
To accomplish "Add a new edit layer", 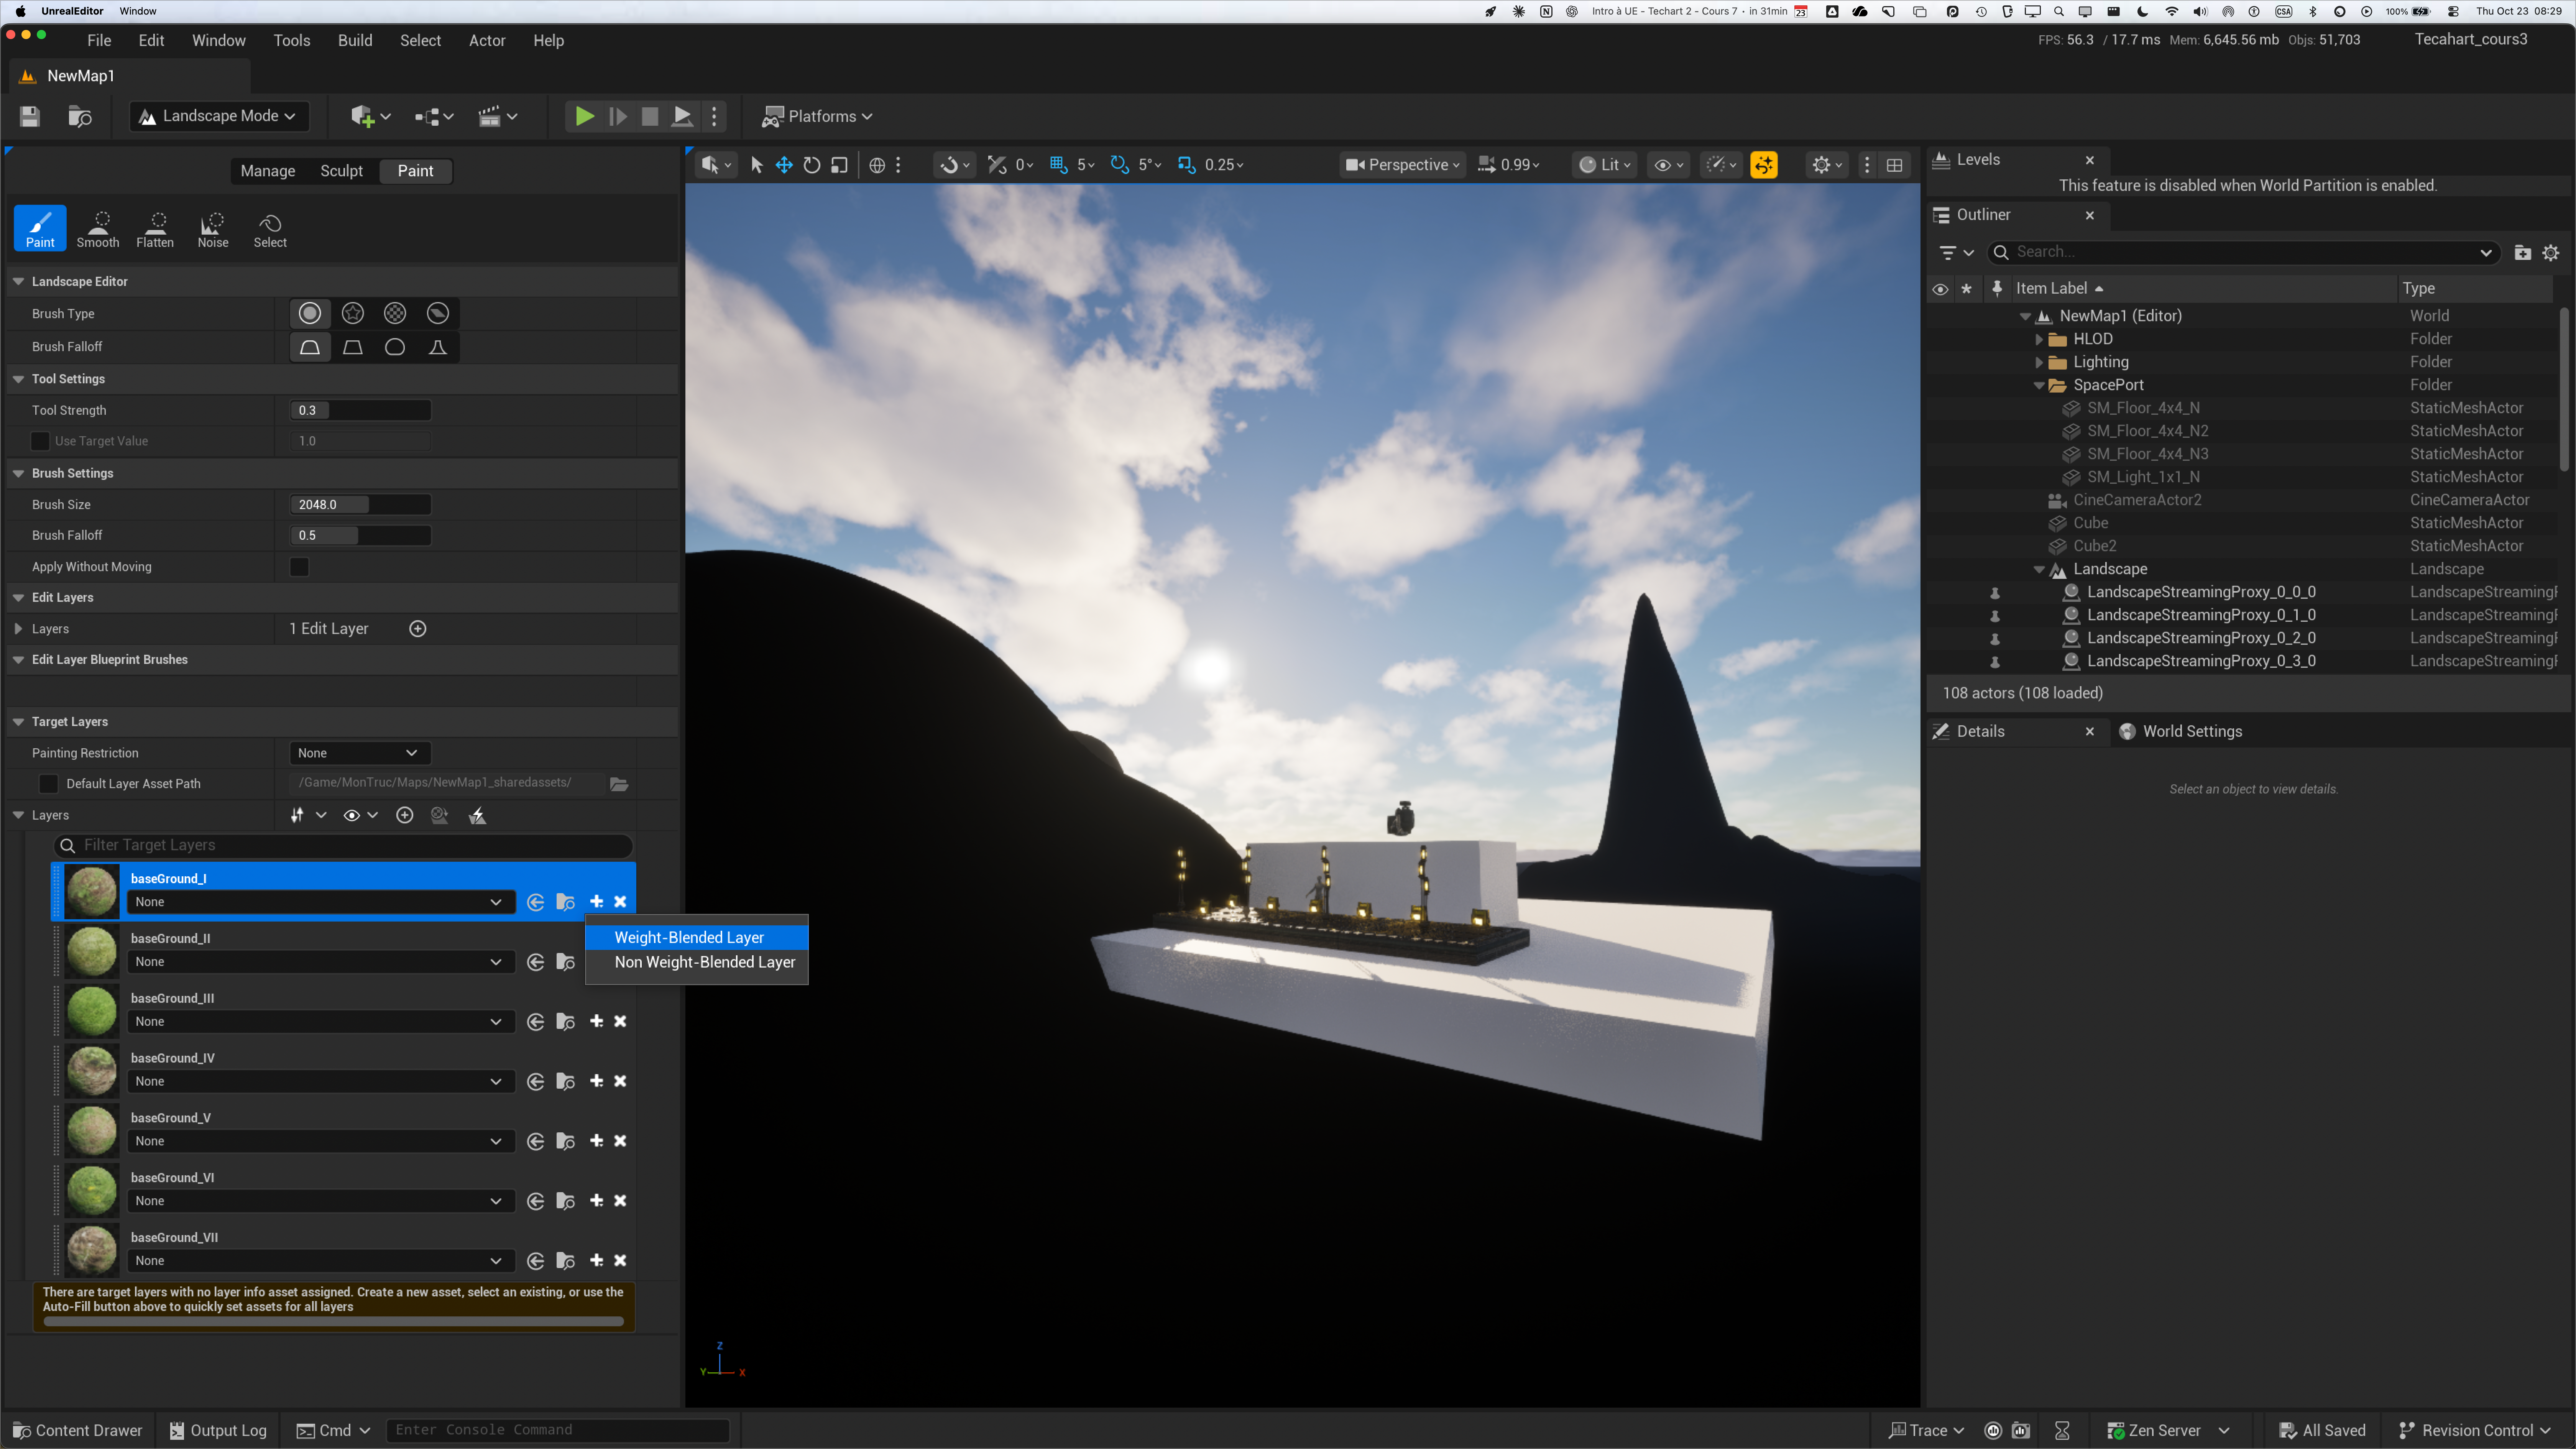I will [418, 629].
